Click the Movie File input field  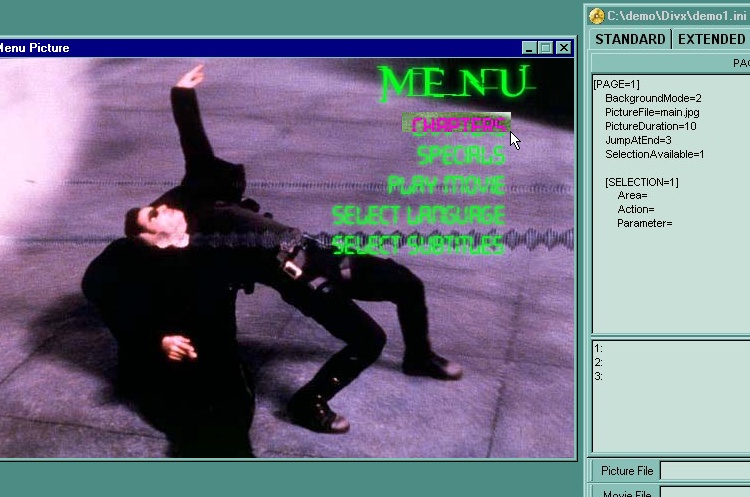705,492
